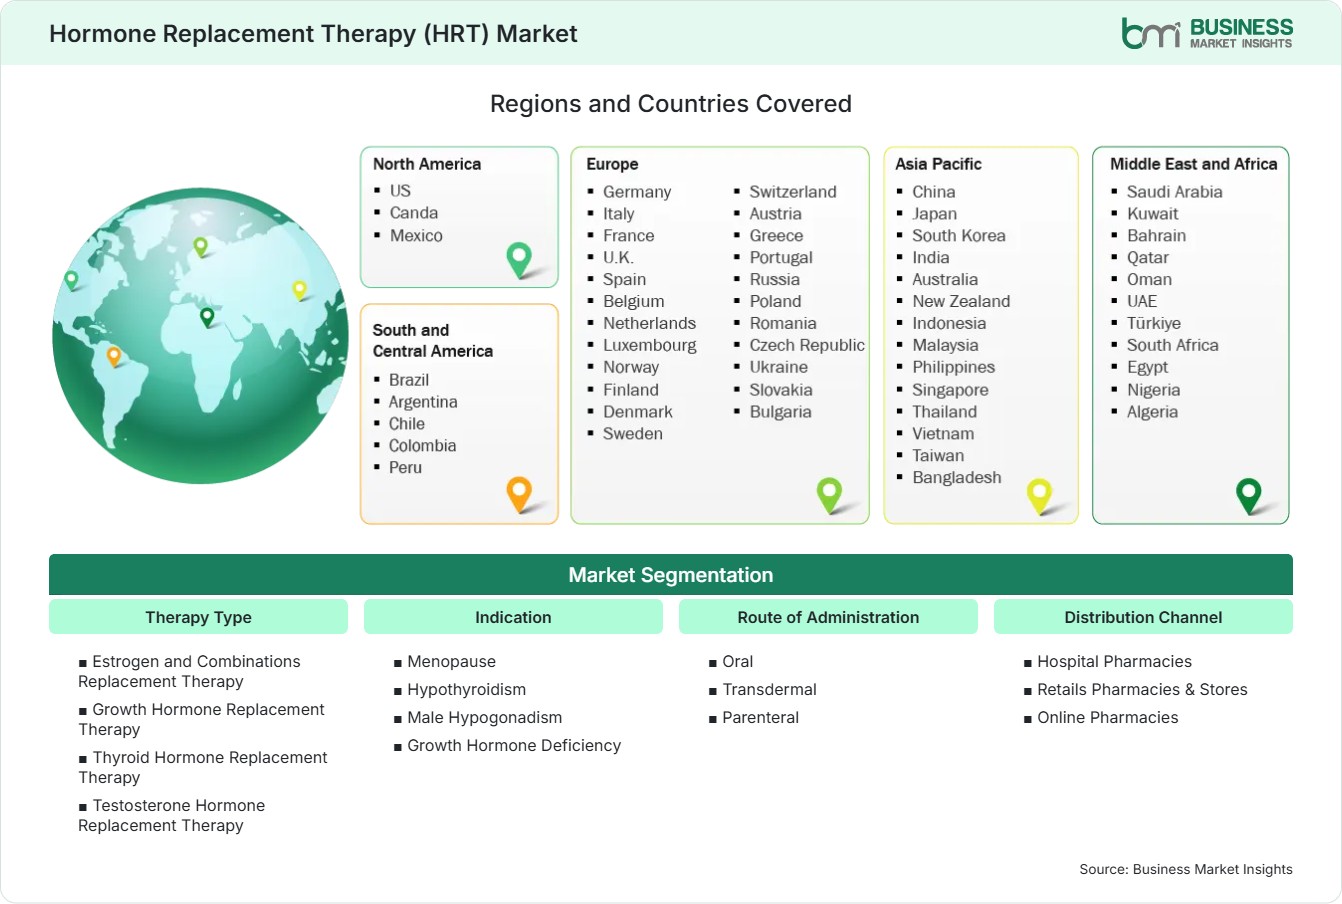The height and width of the screenshot is (904, 1342).
Task: Click 'Hypothyroidism' under Indication
Action: coord(466,690)
